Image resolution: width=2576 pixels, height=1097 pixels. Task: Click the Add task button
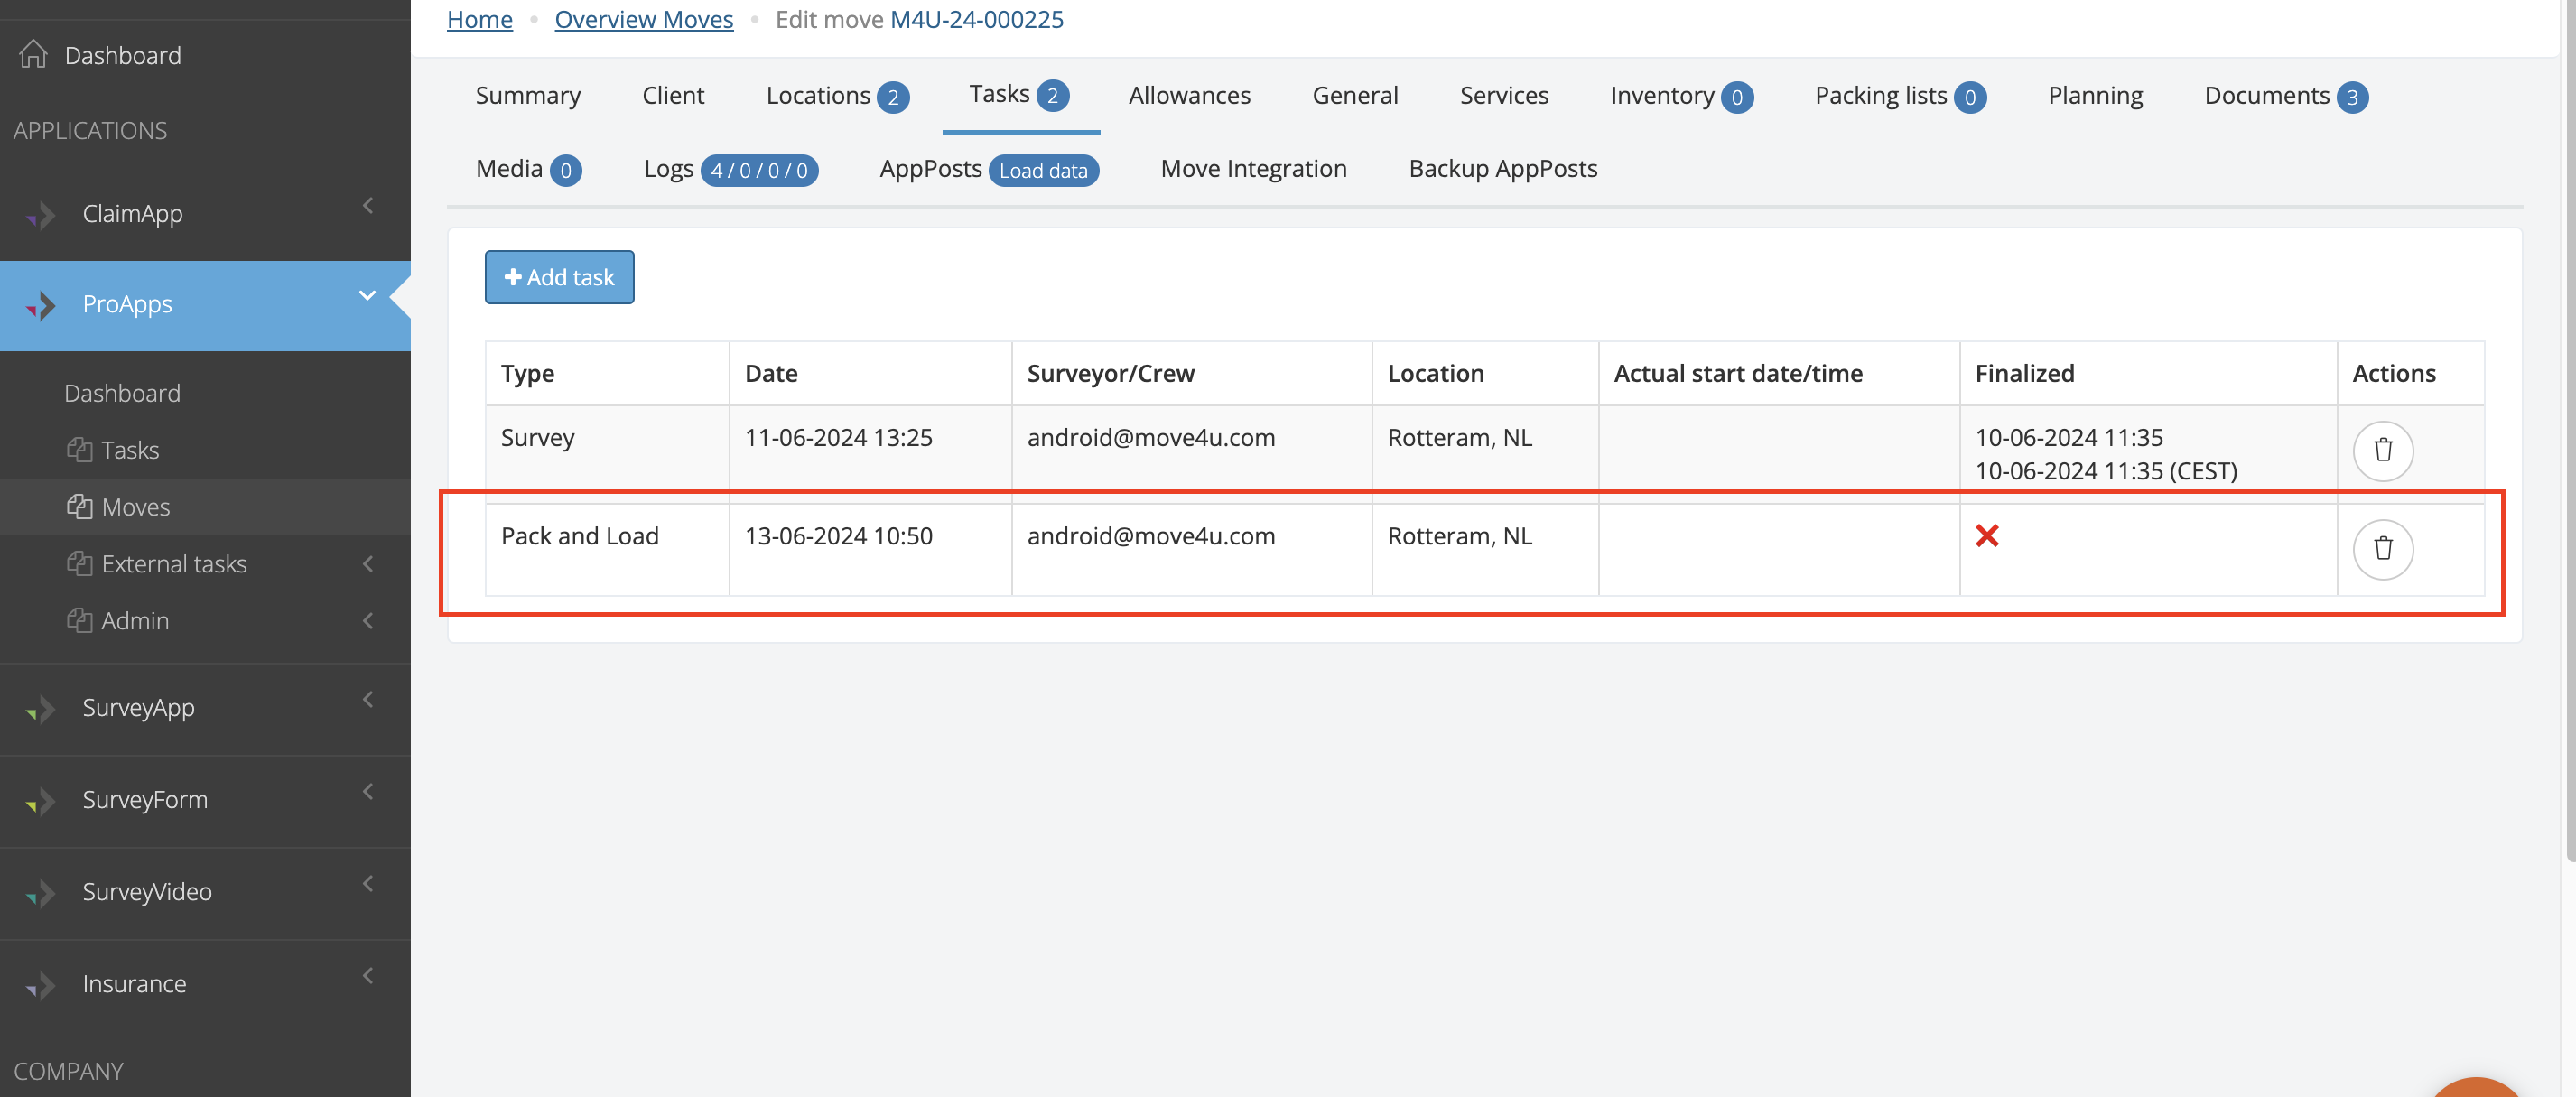click(559, 277)
